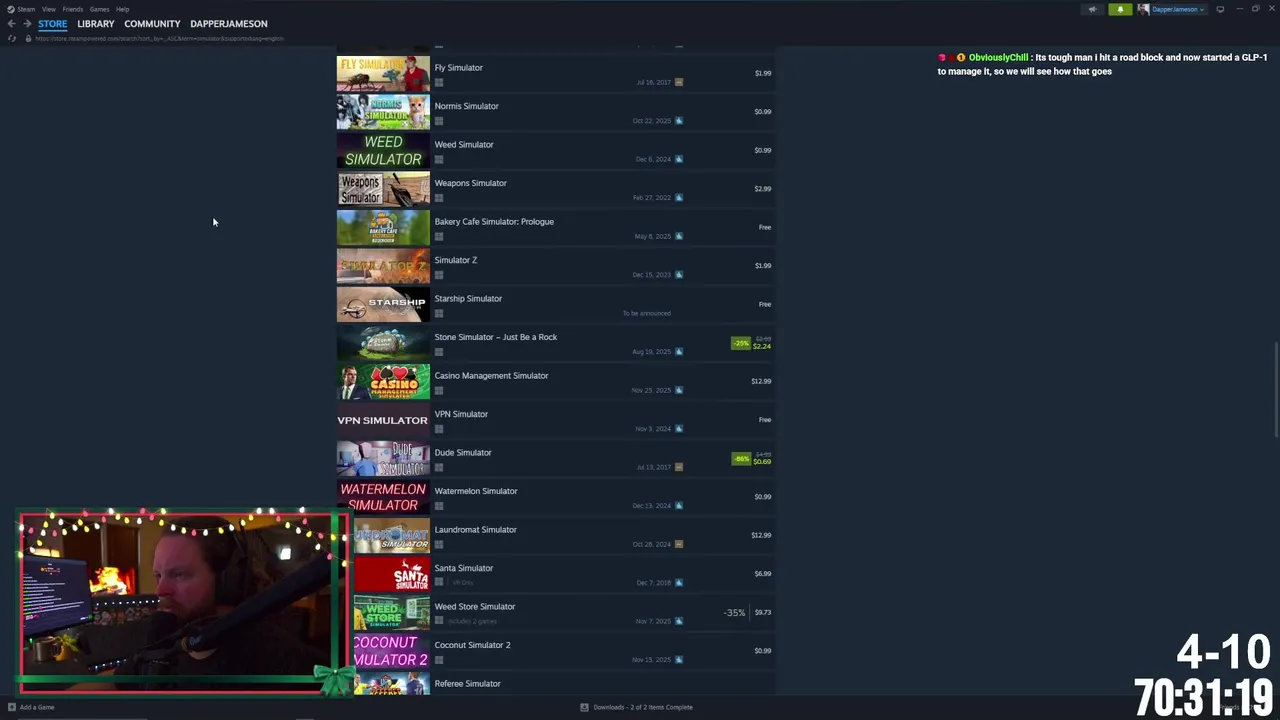Viewport: 1280px width, 720px height.
Task: Click the review icon beside Oct 22, 2025
Action: tap(679, 121)
